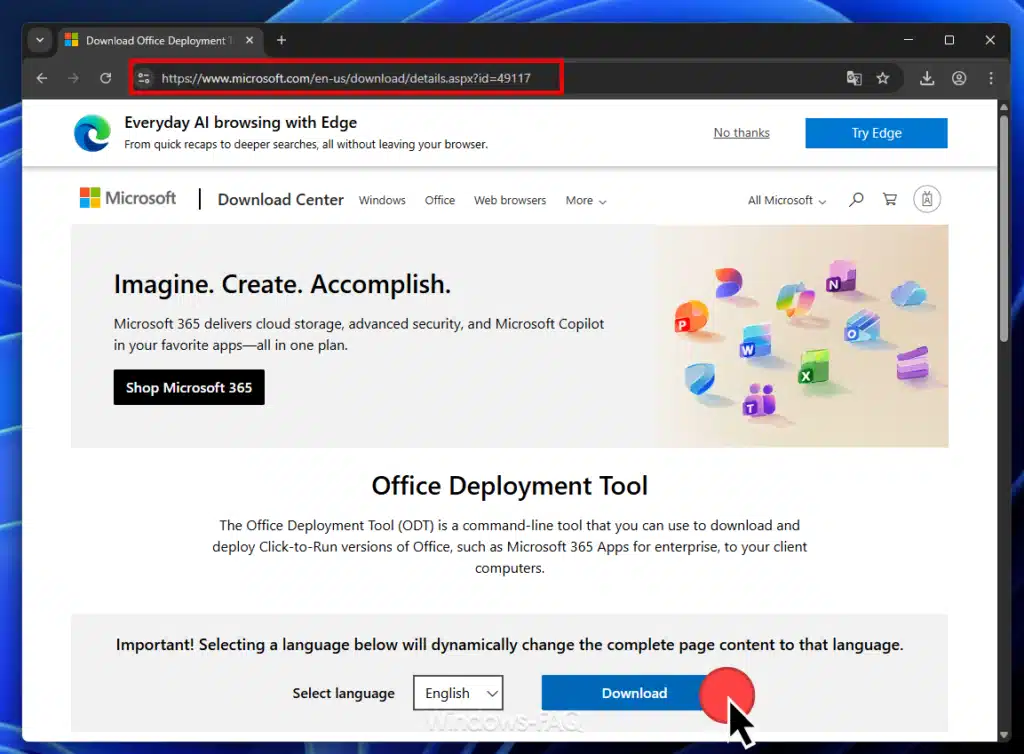Click Shop Microsoft 365 button
Screen dimensions: 1024x754
pyautogui.click(x=189, y=387)
